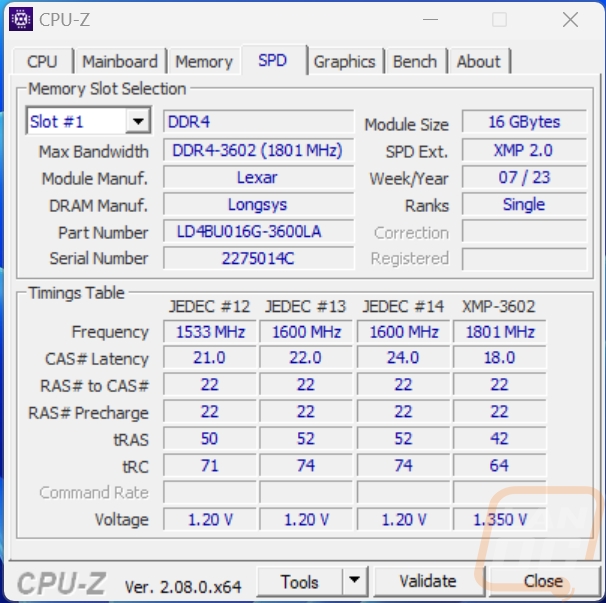This screenshot has height=603, width=606.
Task: Switch to the CPU tab
Action: (42, 61)
